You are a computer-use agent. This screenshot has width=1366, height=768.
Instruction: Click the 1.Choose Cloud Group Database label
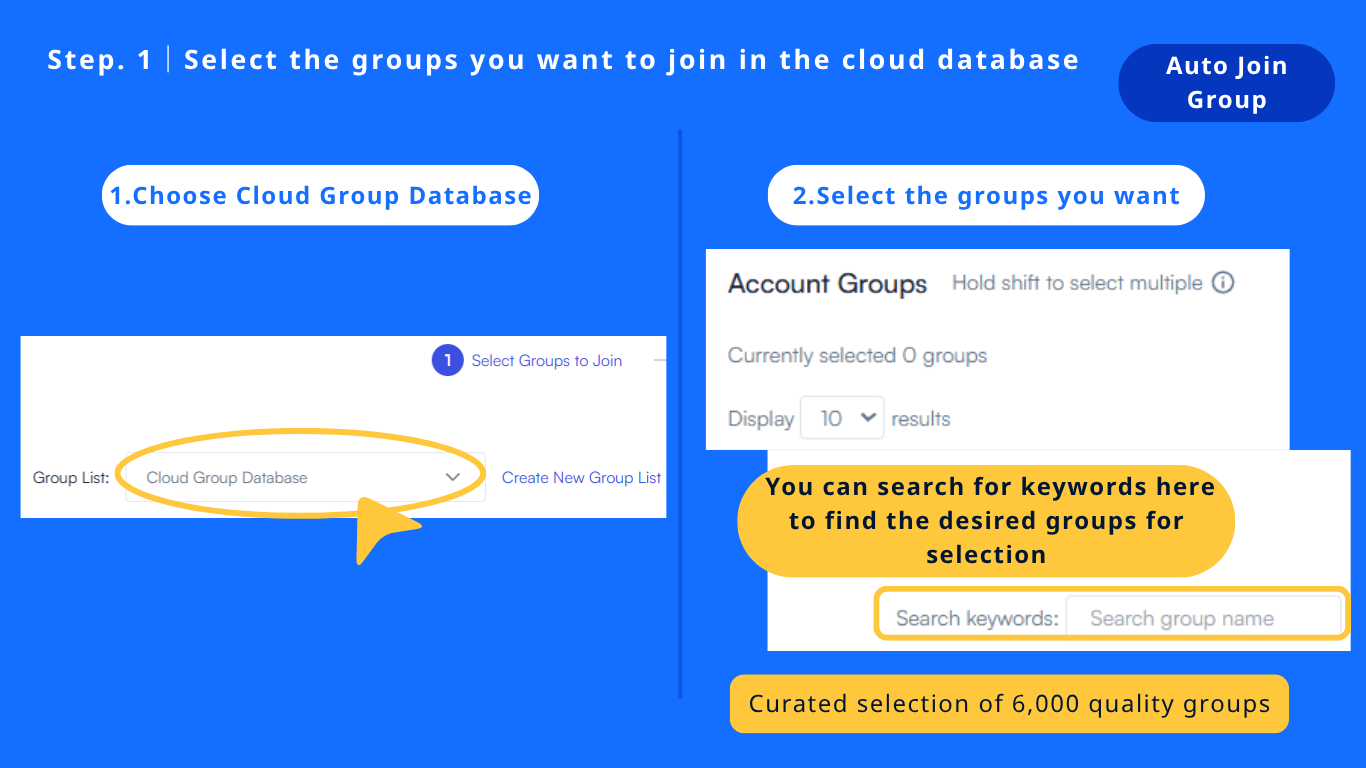[x=320, y=195]
